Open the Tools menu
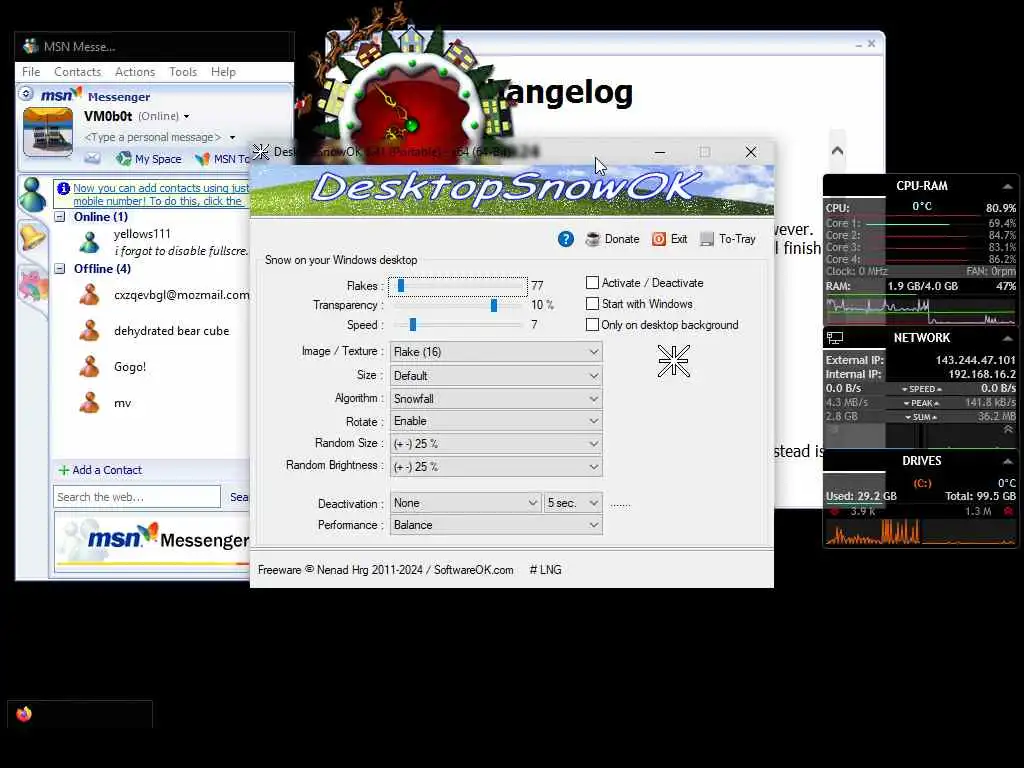The height and width of the screenshot is (768, 1024). (183, 72)
